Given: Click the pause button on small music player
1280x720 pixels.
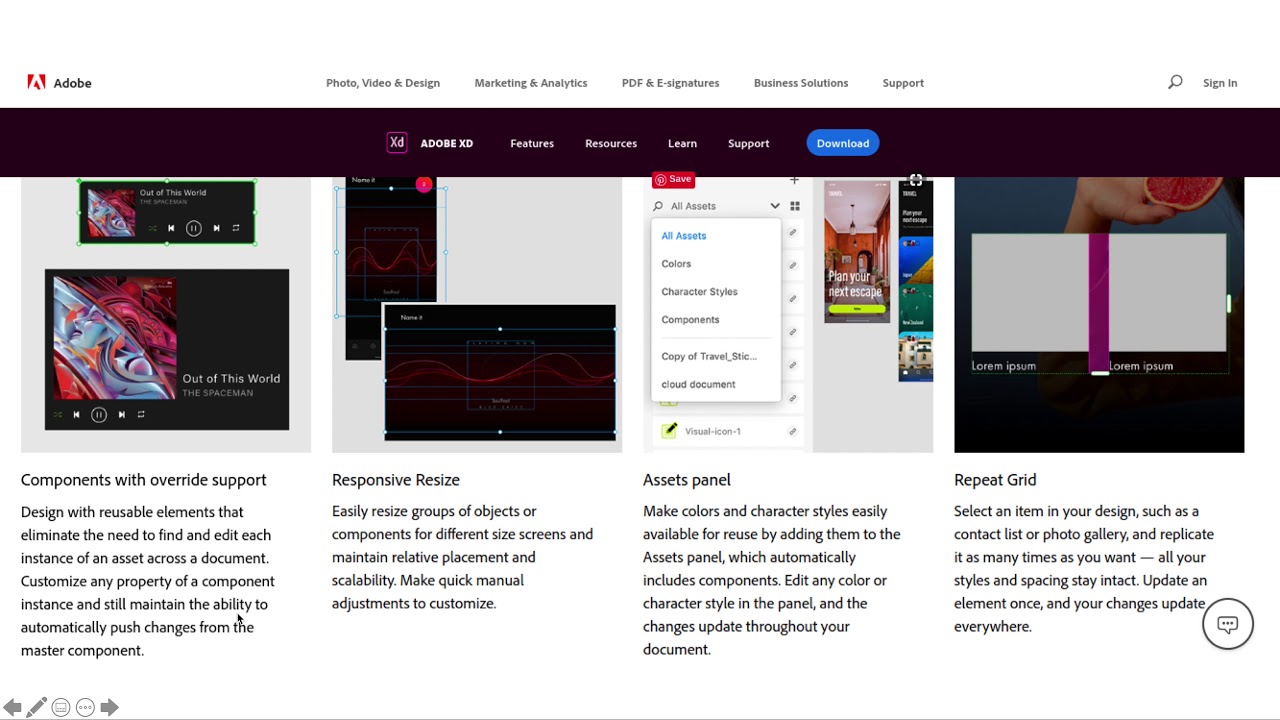Looking at the screenshot, I should 194,228.
